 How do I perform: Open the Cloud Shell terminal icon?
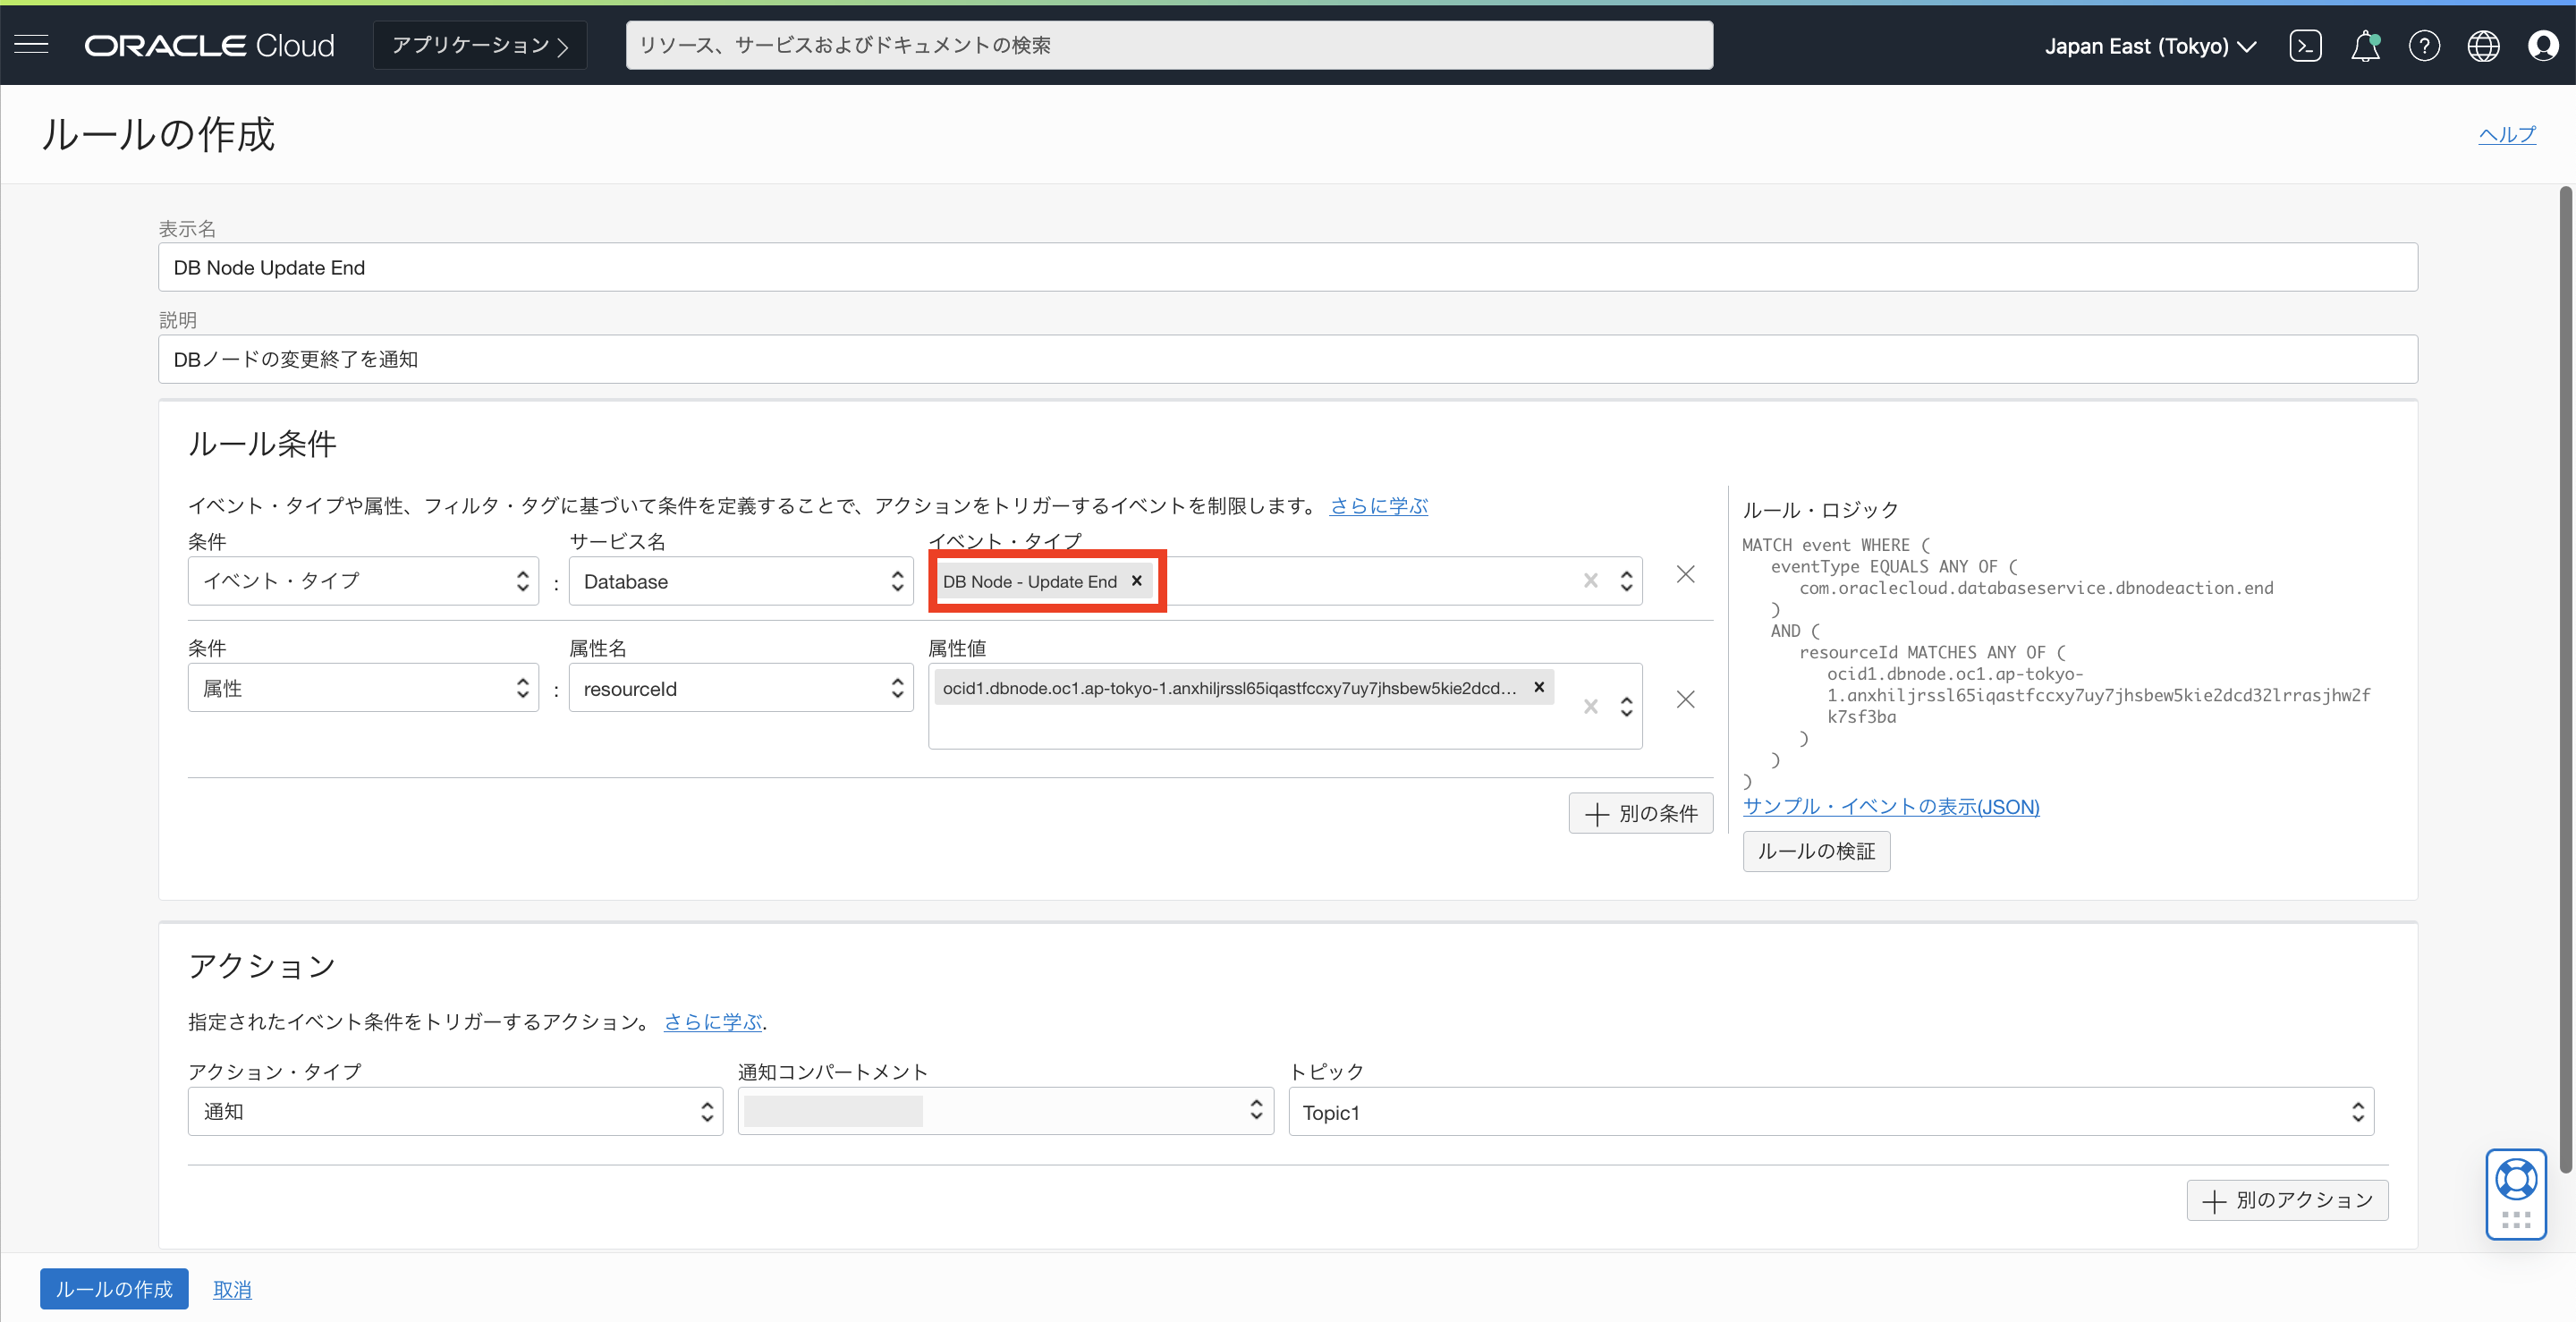point(2306,45)
